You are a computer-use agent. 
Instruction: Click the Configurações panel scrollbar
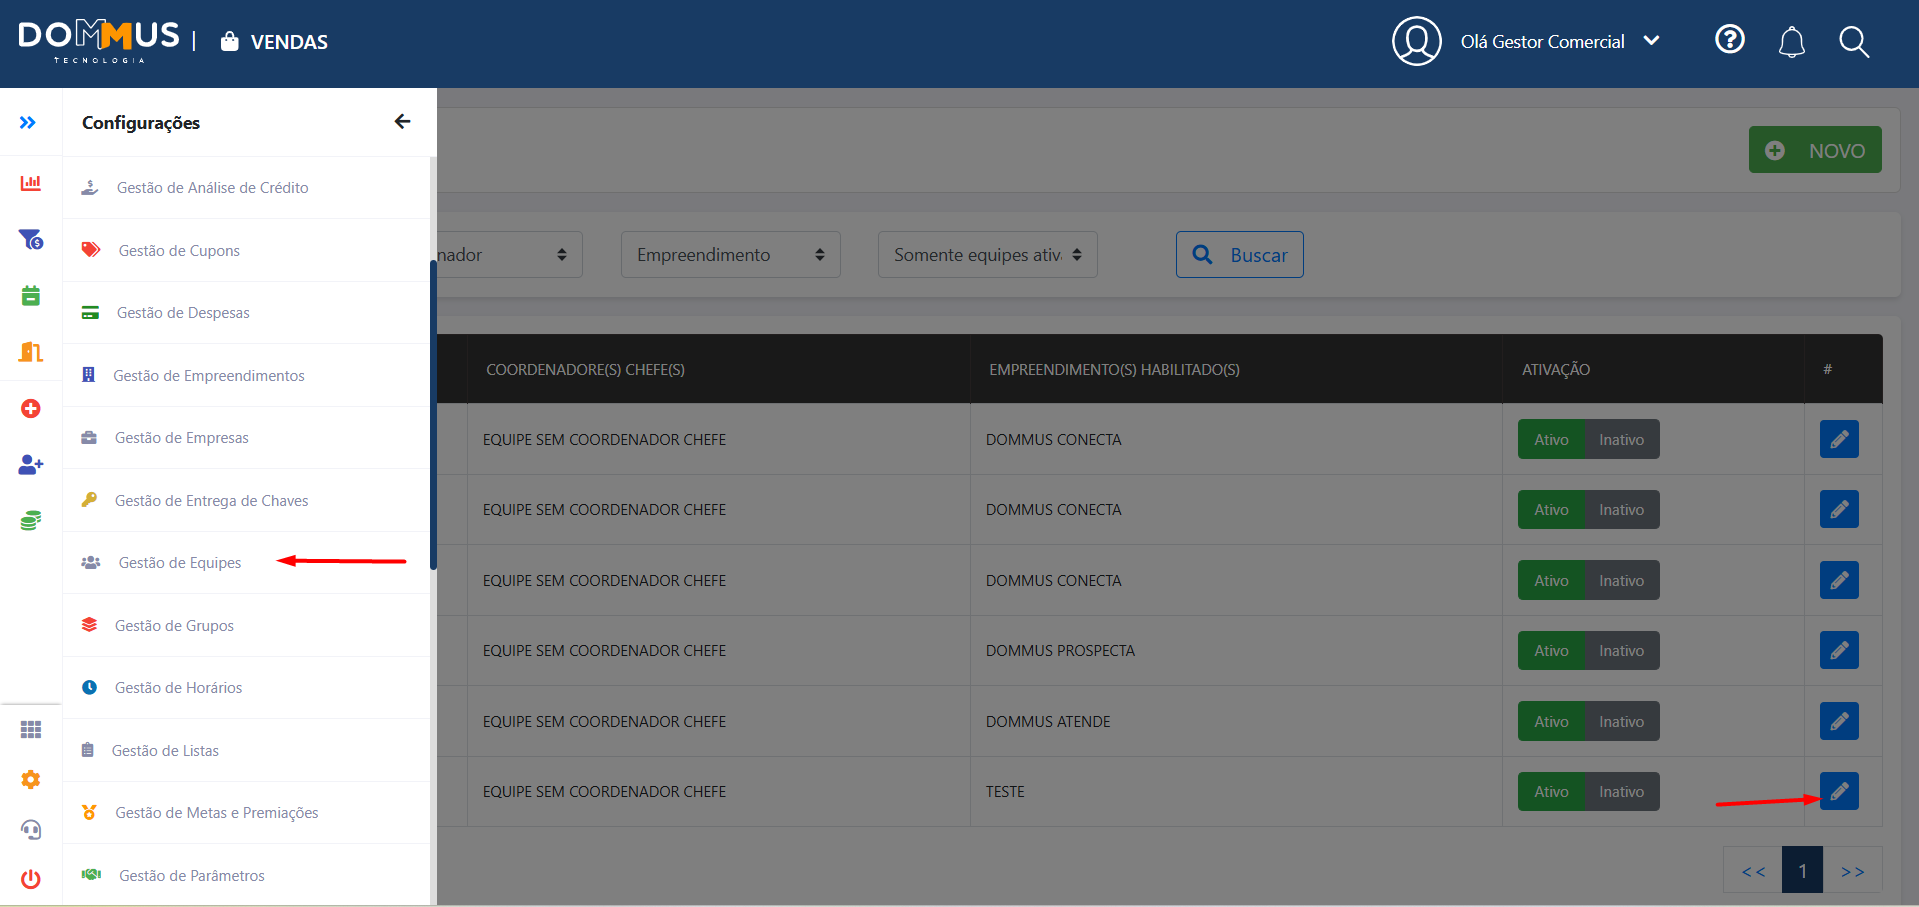pyautogui.click(x=433, y=415)
